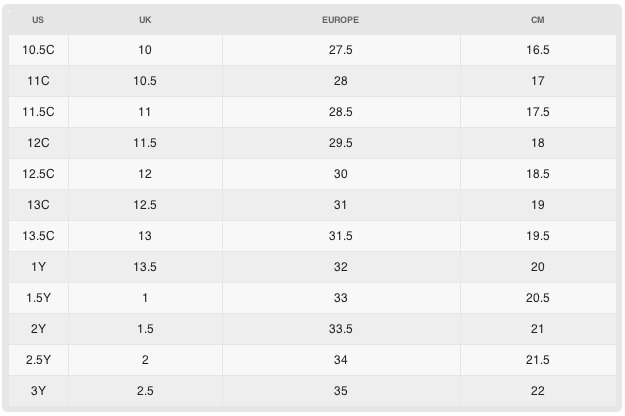This screenshot has width=625, height=416.
Task: Select the 3Y US size cell
Action: tap(38, 391)
